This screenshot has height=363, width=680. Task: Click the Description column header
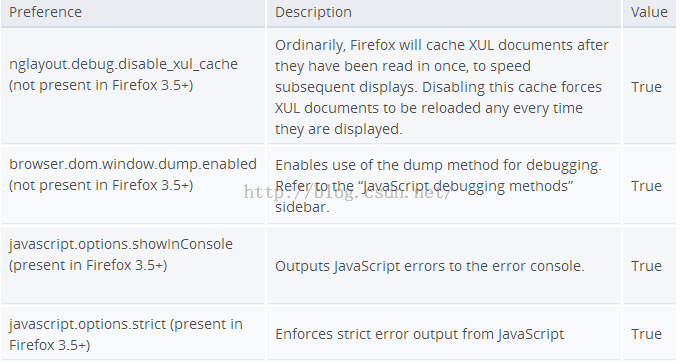[x=313, y=12]
